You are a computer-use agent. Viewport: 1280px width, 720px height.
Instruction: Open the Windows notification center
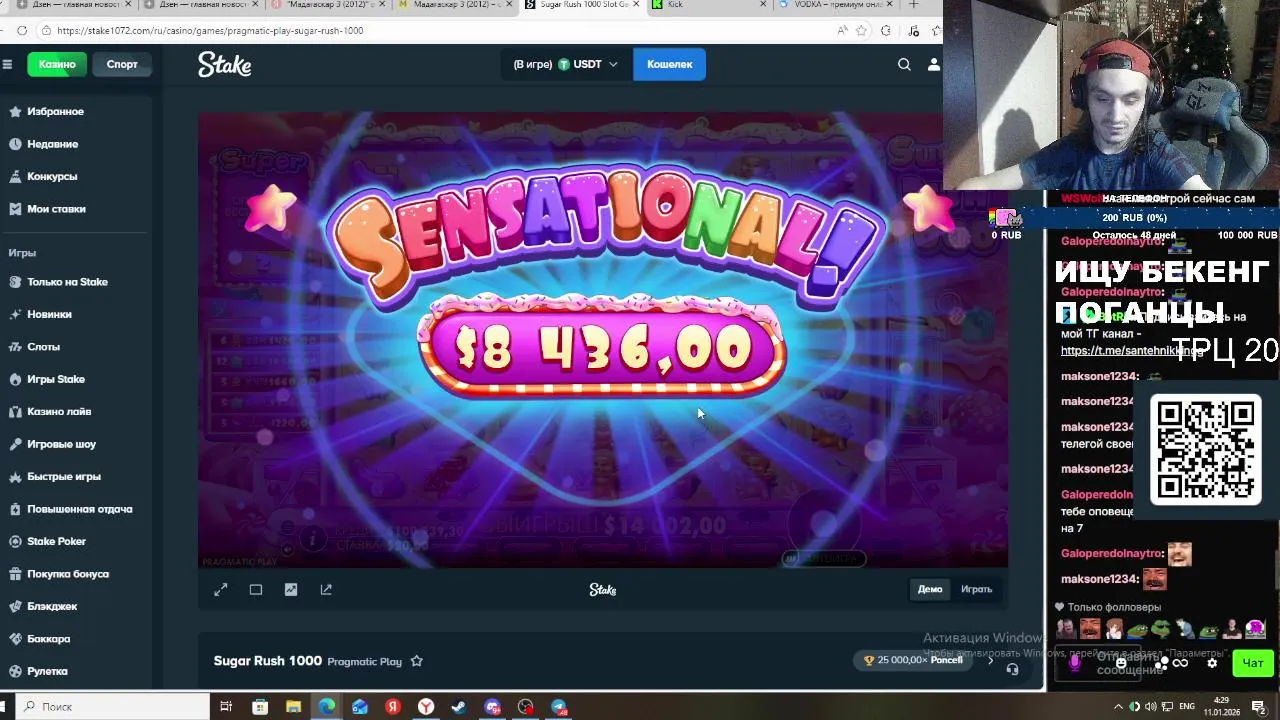(1259, 707)
